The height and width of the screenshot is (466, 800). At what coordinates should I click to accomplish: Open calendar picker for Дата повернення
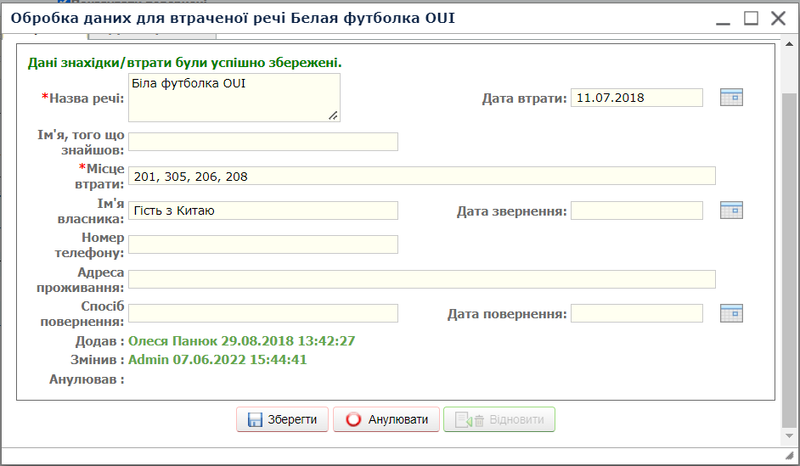733,313
